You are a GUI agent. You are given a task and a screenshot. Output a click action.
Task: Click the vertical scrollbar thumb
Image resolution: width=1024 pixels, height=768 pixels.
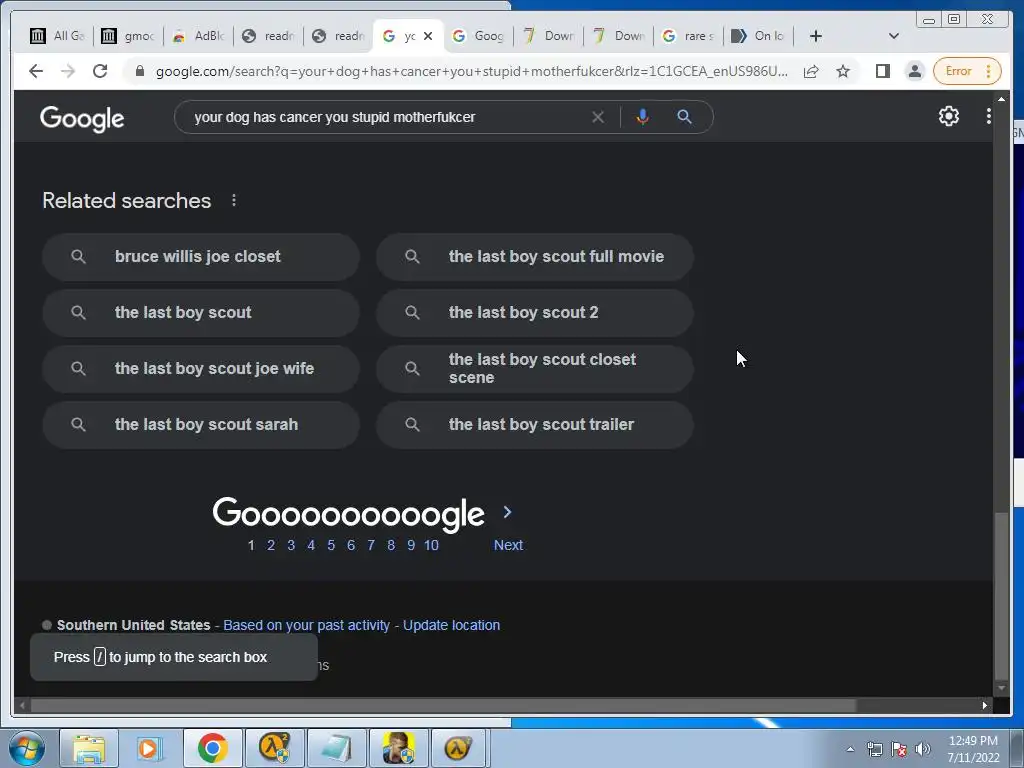pos(1001,596)
